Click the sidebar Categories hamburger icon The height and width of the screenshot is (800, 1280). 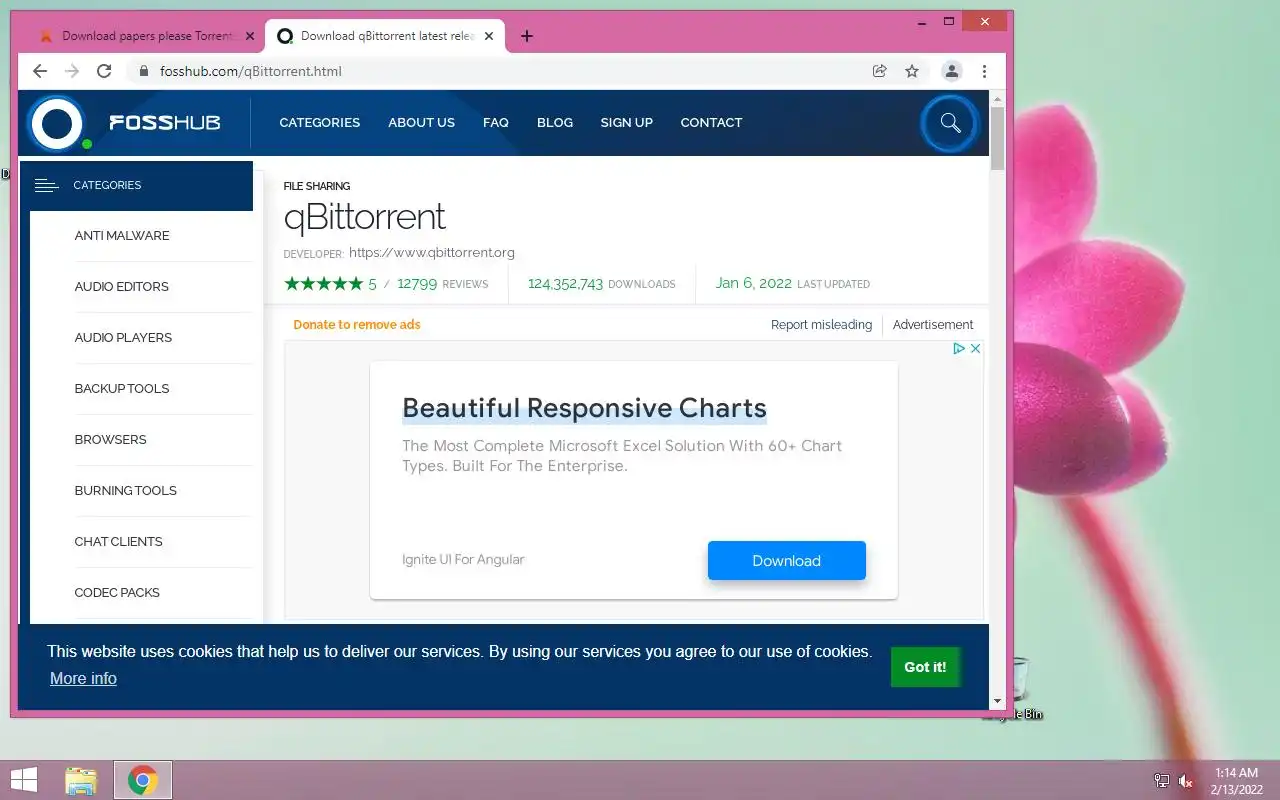click(x=46, y=185)
